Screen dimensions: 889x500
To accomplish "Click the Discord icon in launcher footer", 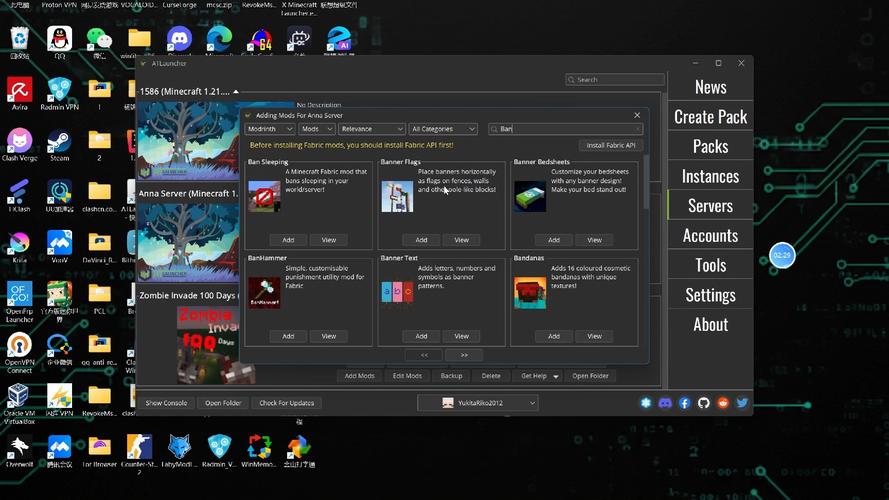I will (x=665, y=403).
